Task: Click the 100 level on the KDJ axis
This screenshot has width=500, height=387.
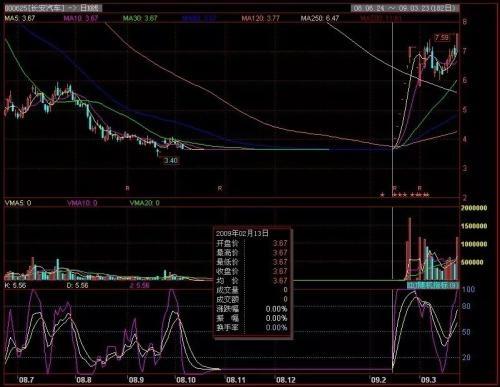Action: point(469,289)
